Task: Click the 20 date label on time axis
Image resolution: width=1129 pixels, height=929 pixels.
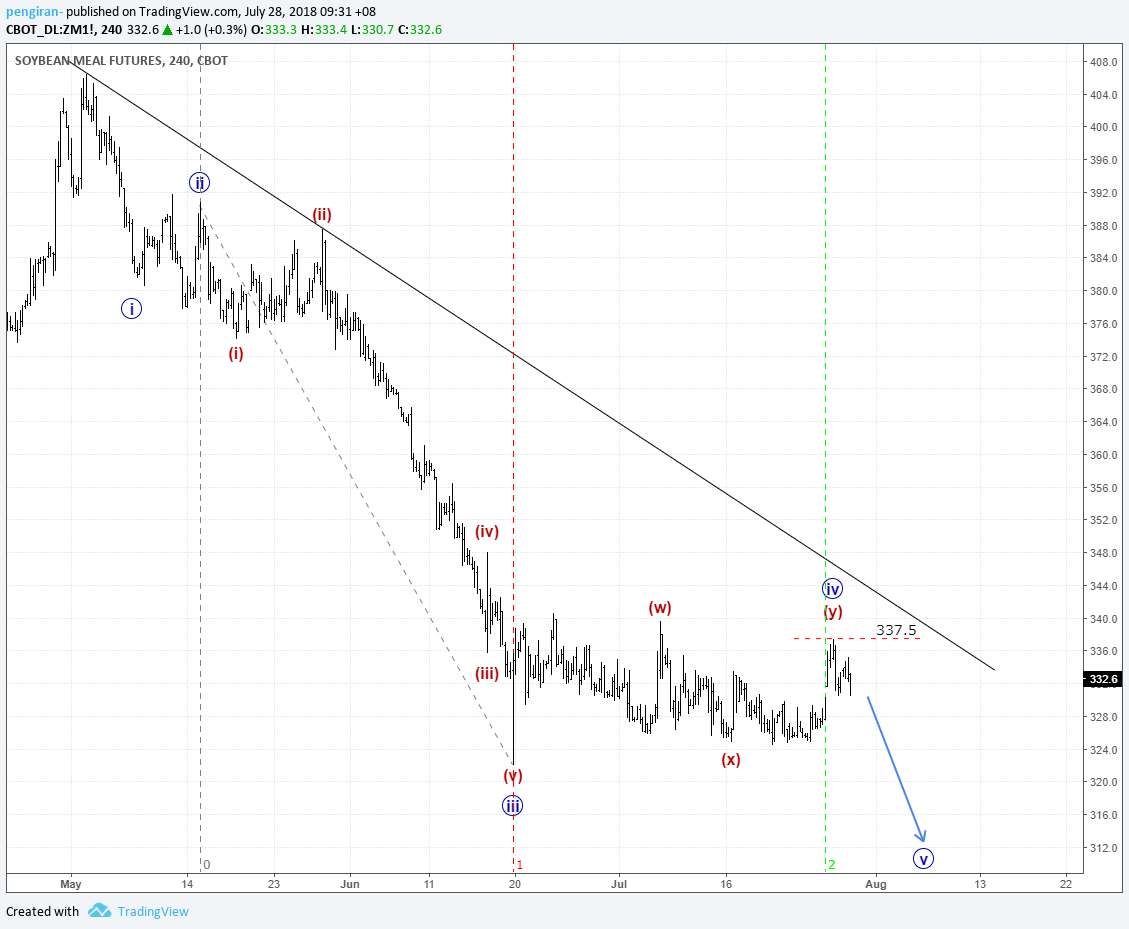Action: coord(514,884)
